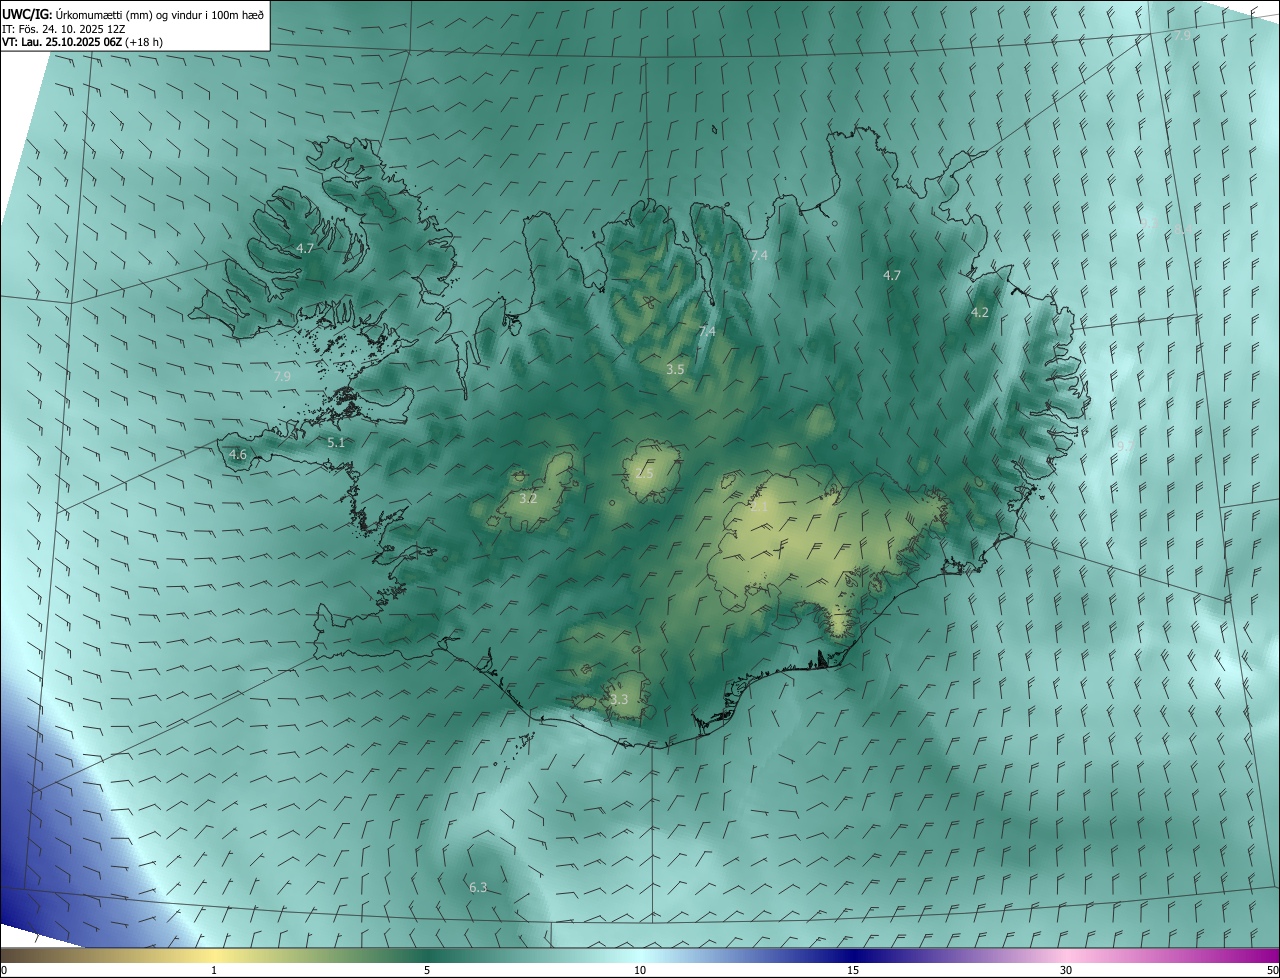Viewport: 1280px width, 978px height.
Task: Click the colour scale tick label "30"
Action: [1066, 970]
